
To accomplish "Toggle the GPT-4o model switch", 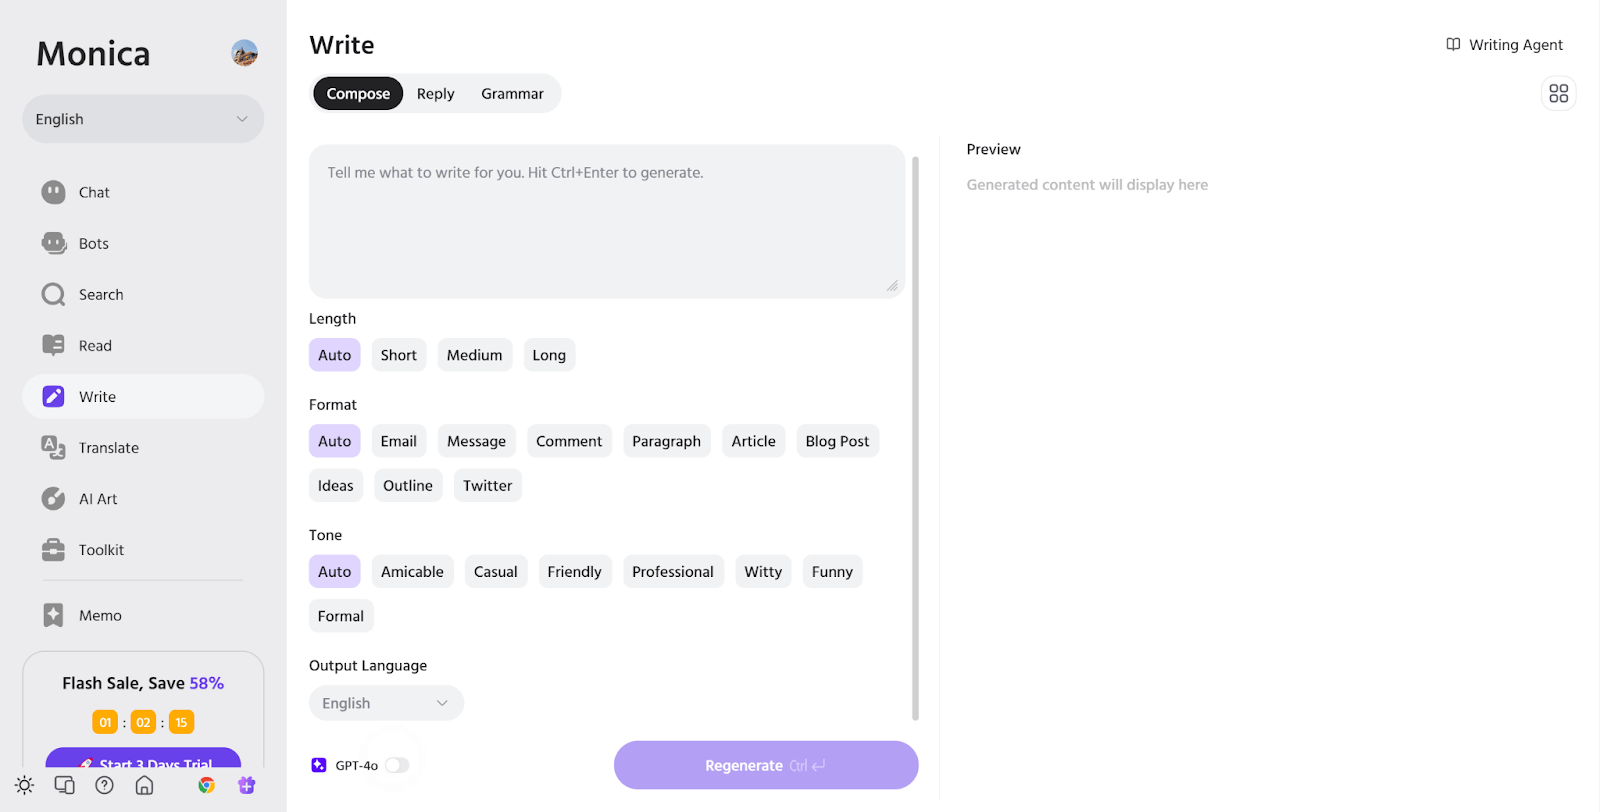I will pyautogui.click(x=396, y=764).
